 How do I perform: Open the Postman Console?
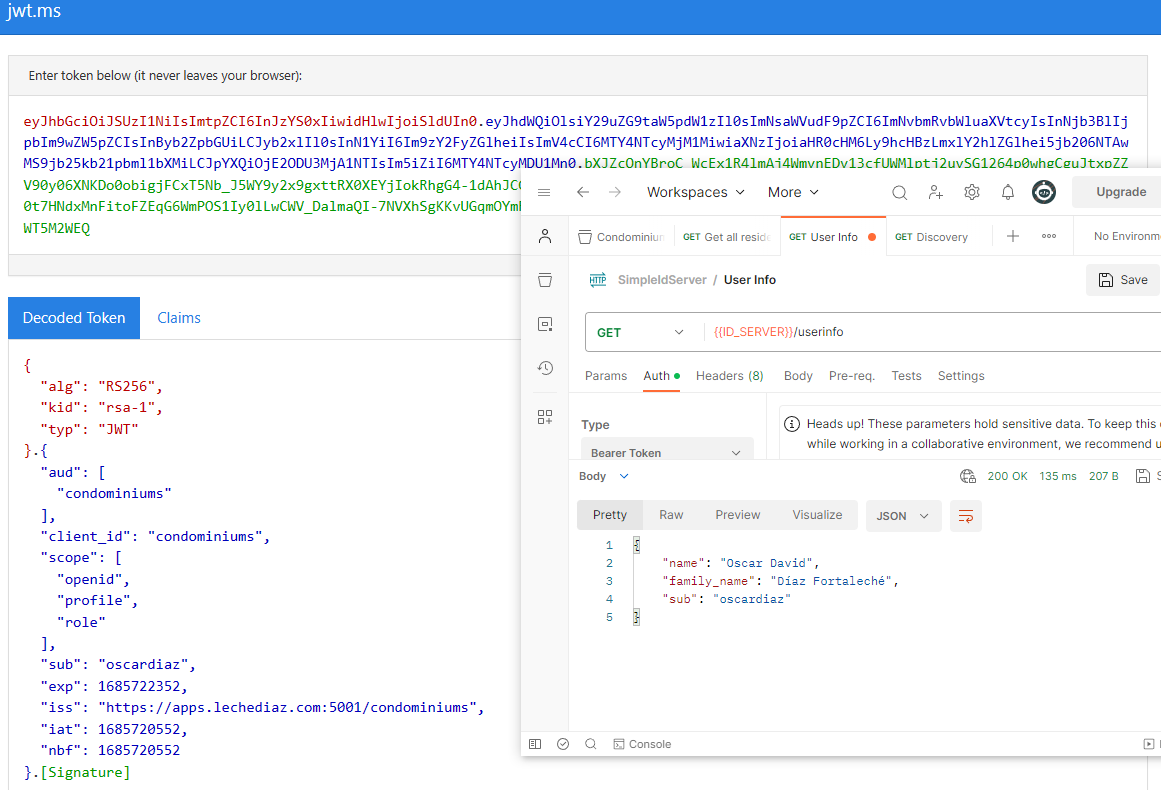[642, 744]
